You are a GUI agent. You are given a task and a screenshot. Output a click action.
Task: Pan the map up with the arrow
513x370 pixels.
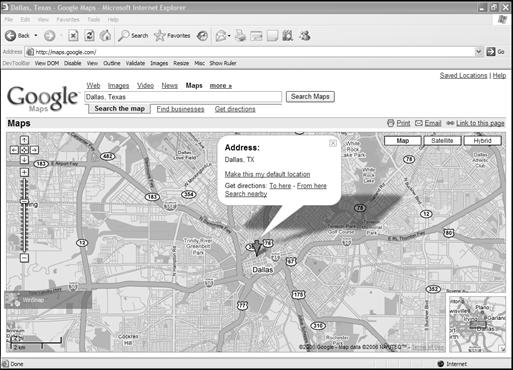tap(24, 140)
